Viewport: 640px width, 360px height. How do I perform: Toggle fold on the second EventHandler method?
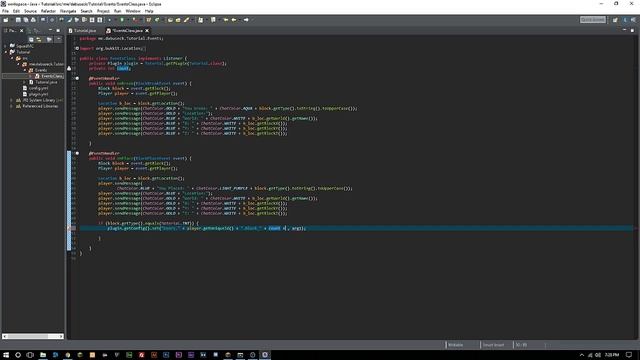coord(77,153)
